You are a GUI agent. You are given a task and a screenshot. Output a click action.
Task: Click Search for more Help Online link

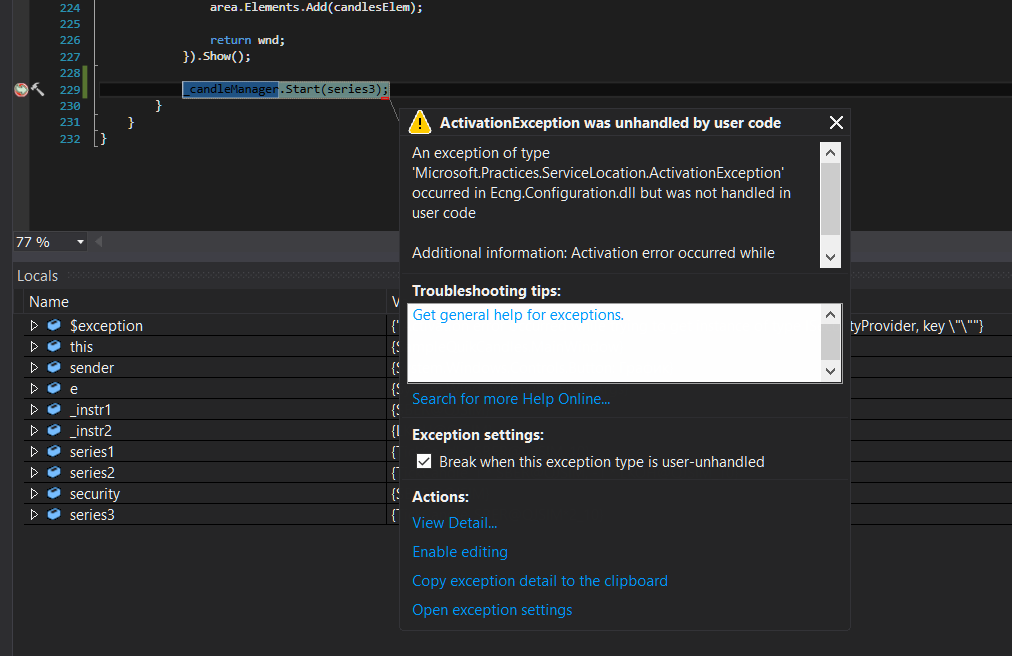pyautogui.click(x=510, y=399)
